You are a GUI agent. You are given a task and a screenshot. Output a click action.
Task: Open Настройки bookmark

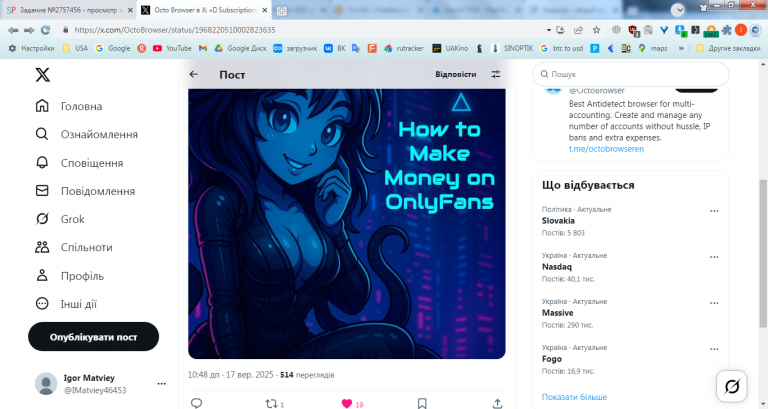point(31,48)
